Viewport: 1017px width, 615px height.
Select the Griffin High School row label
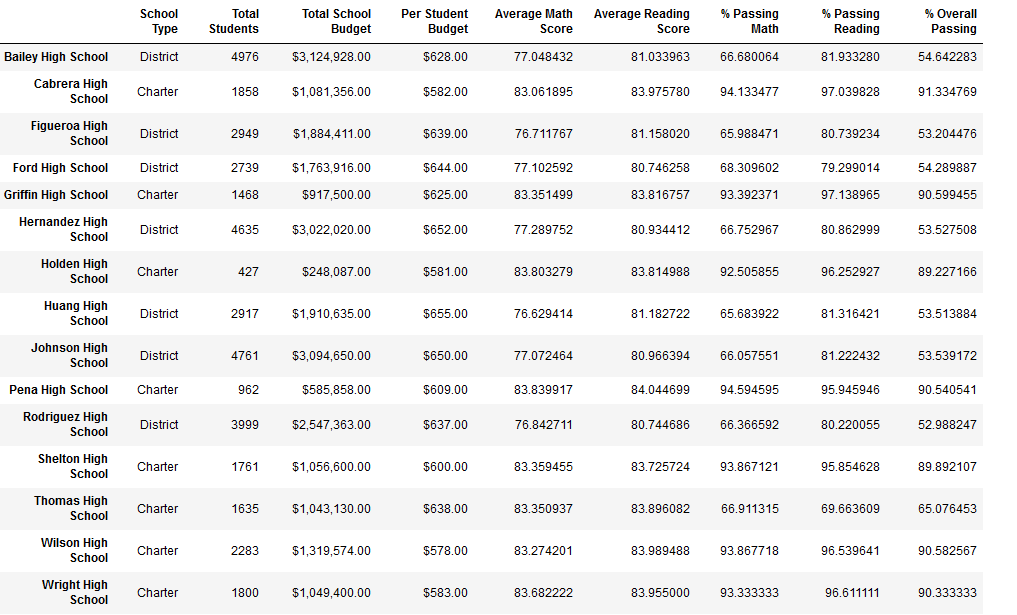[56, 195]
